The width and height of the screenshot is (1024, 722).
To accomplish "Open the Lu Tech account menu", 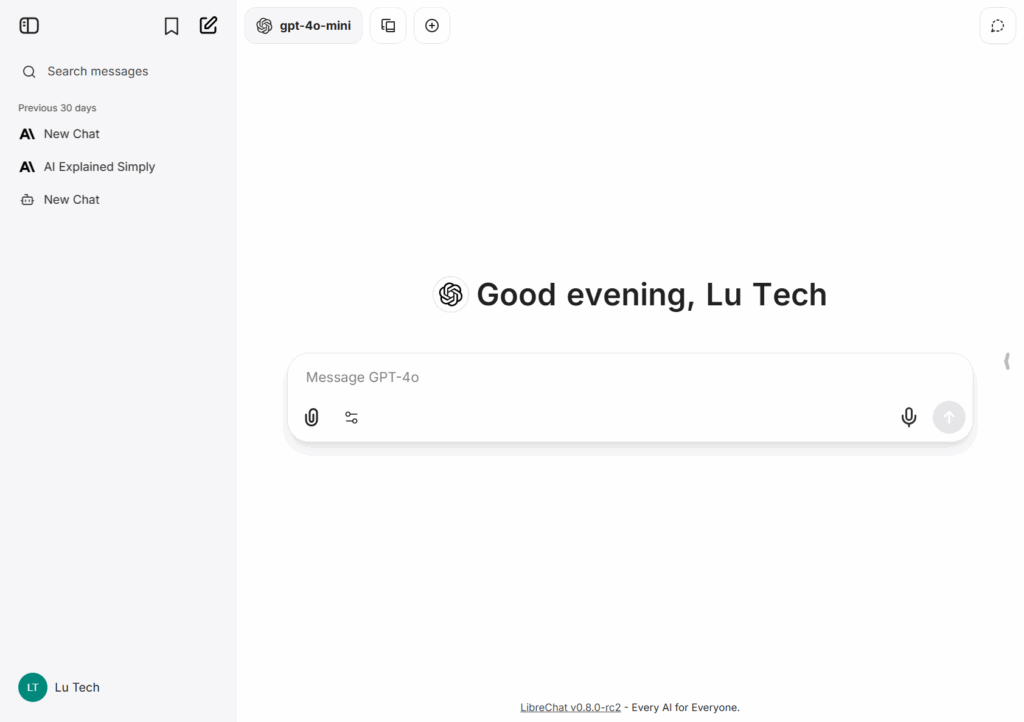I will point(60,687).
